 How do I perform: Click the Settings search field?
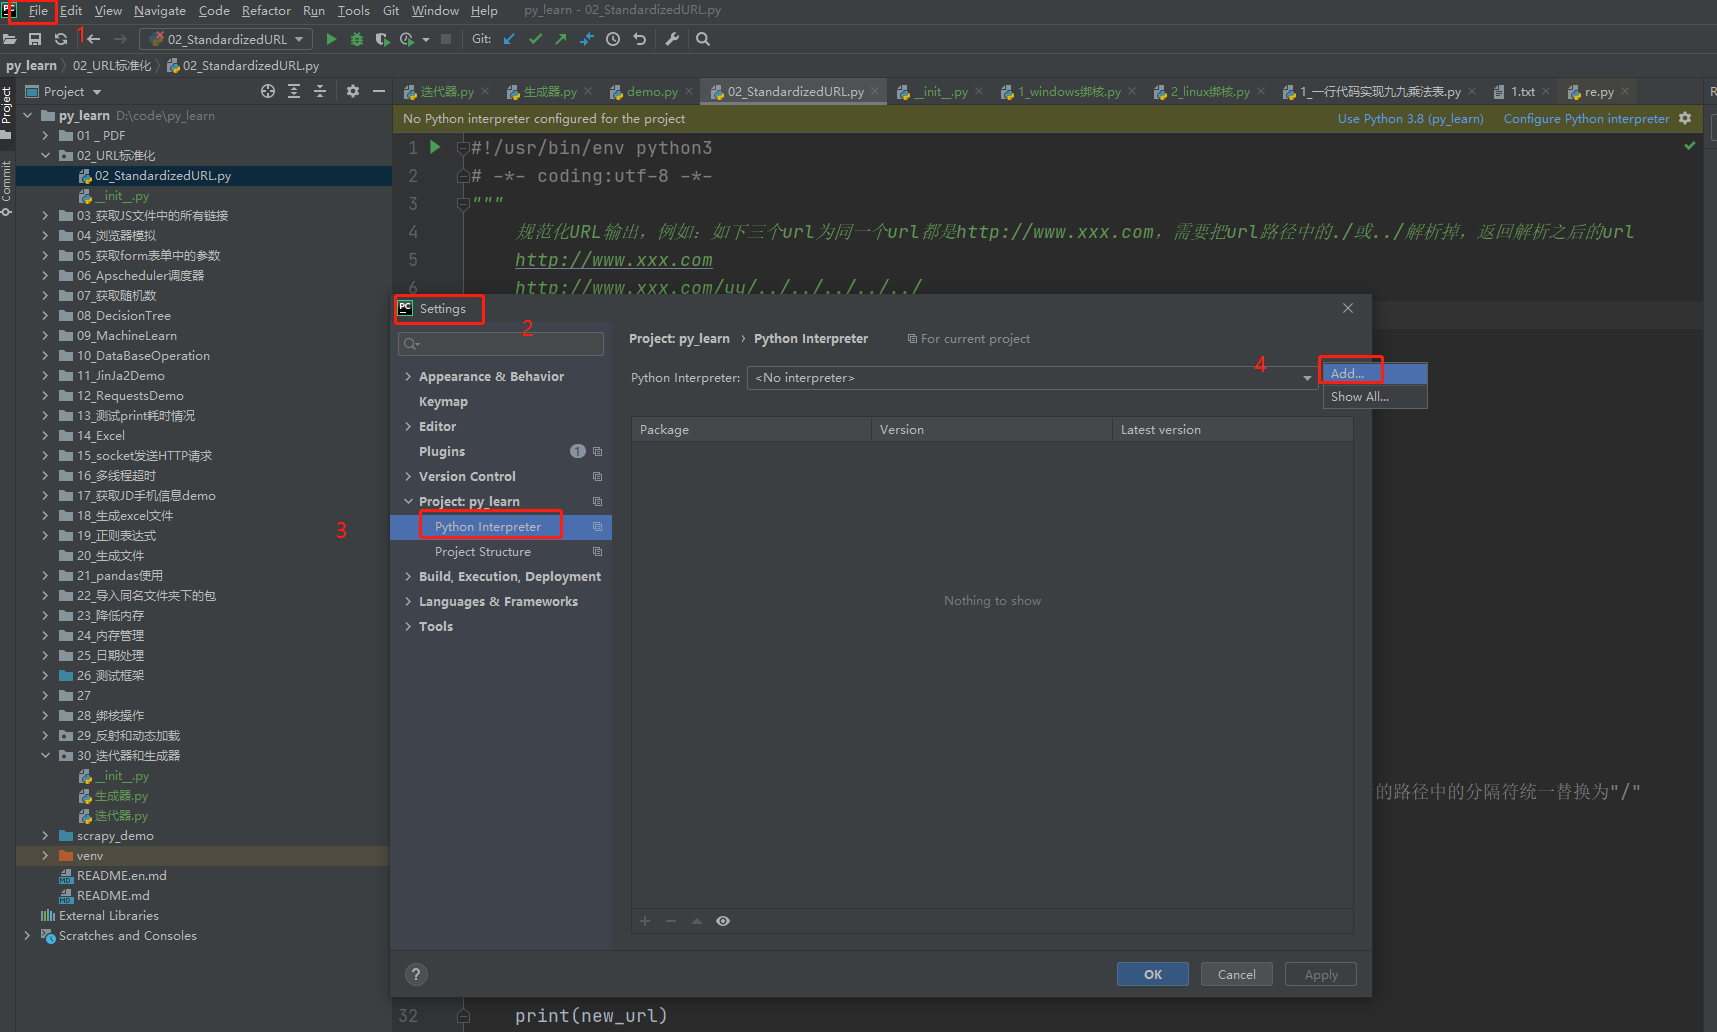[x=501, y=344]
